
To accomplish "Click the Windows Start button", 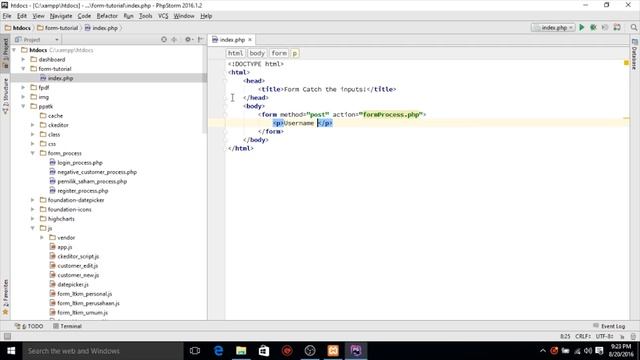I will (11, 351).
